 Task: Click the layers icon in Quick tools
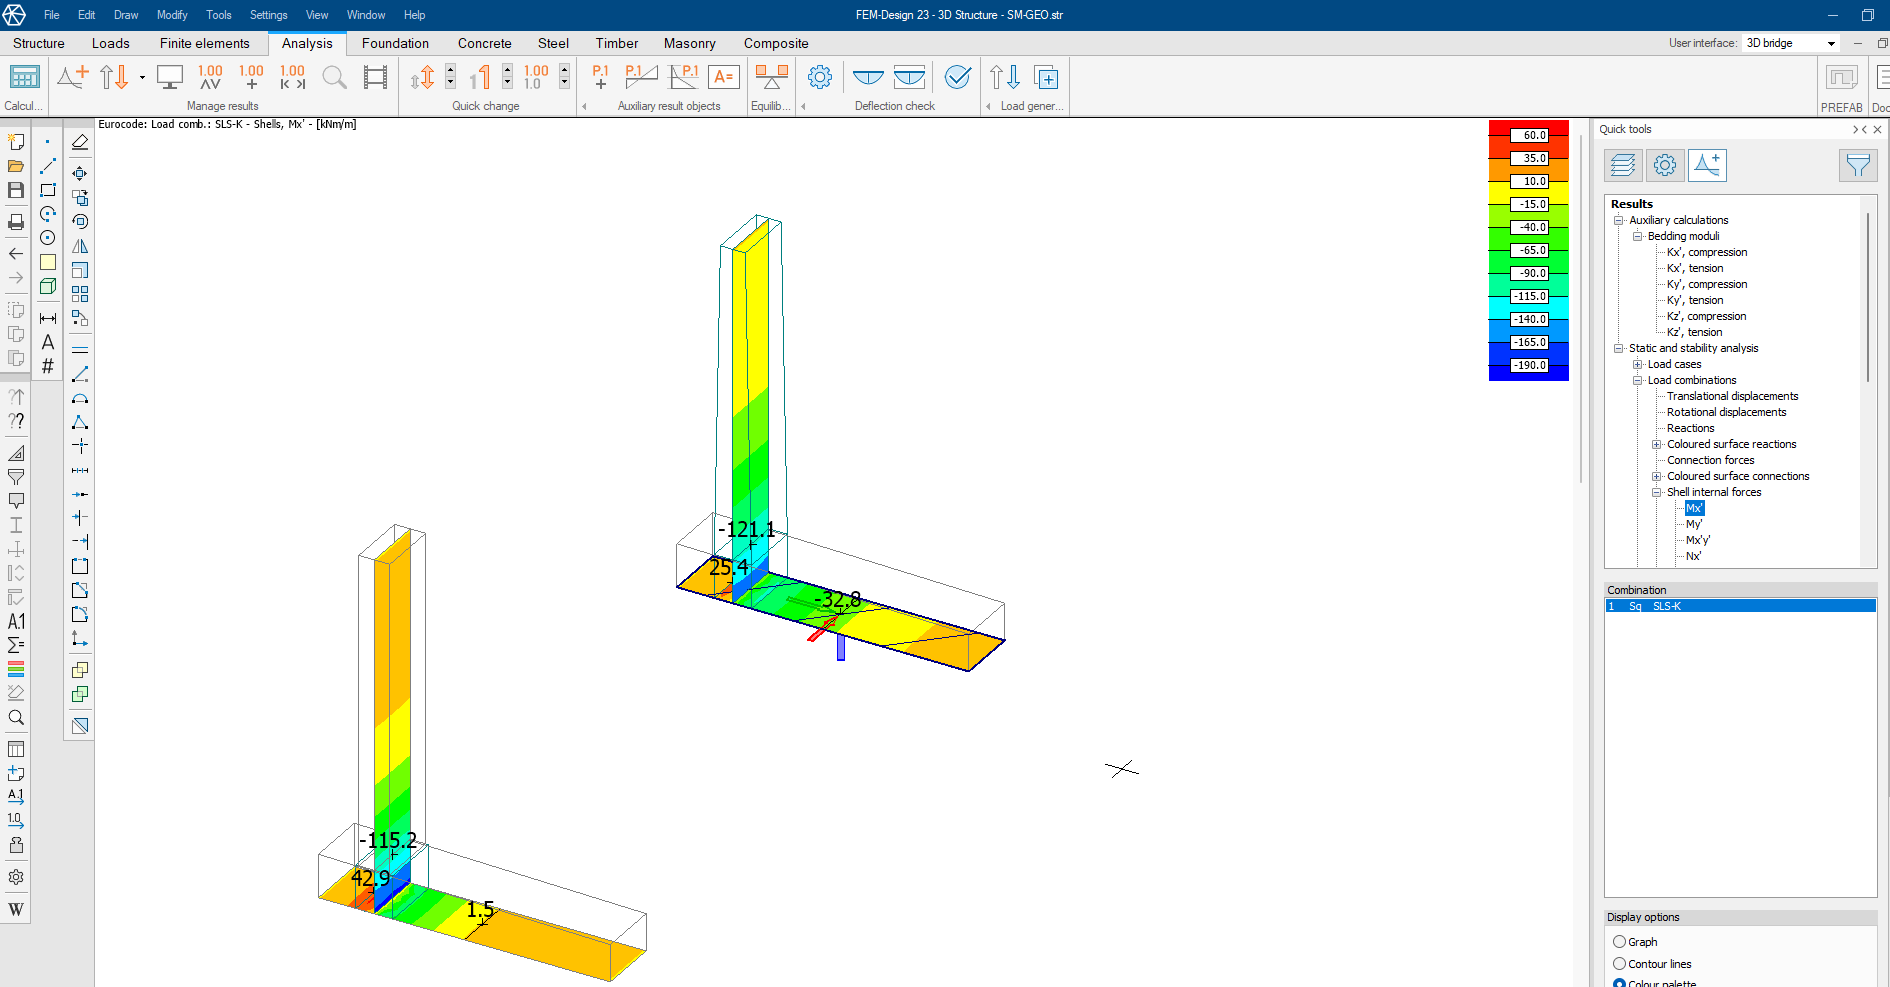1623,165
